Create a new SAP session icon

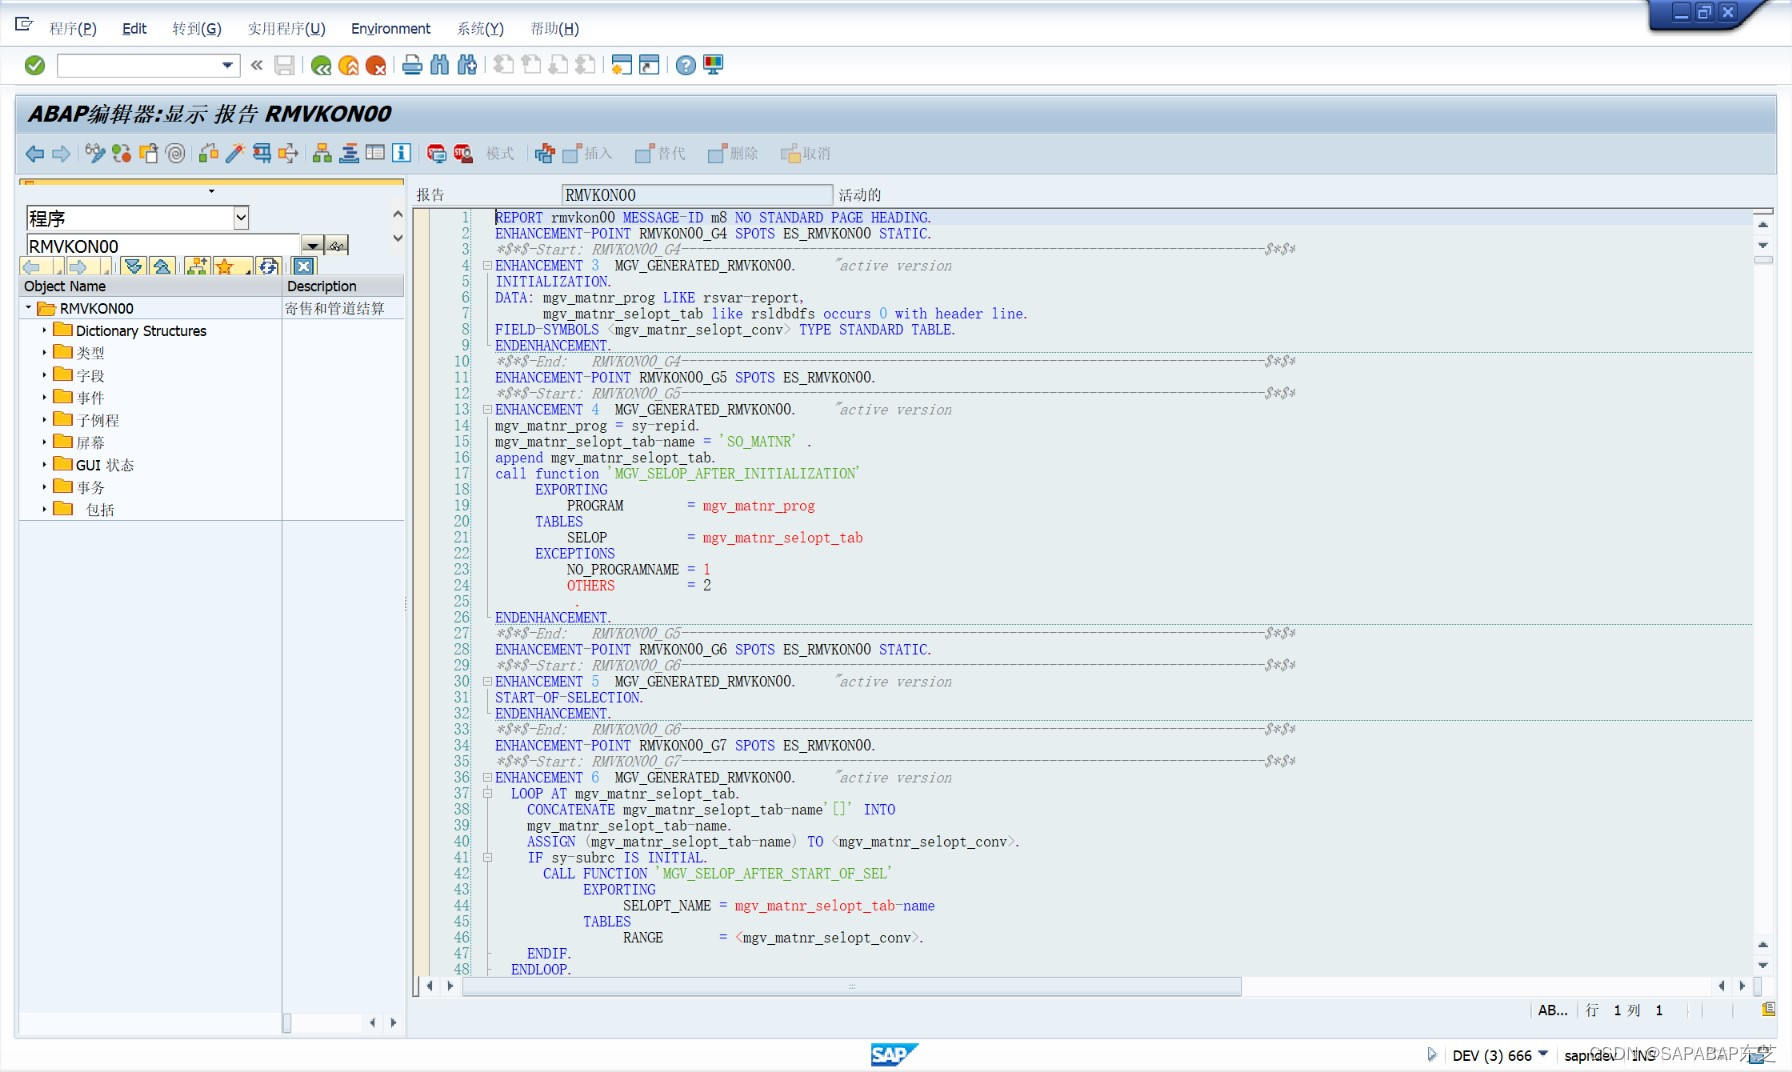click(621, 65)
